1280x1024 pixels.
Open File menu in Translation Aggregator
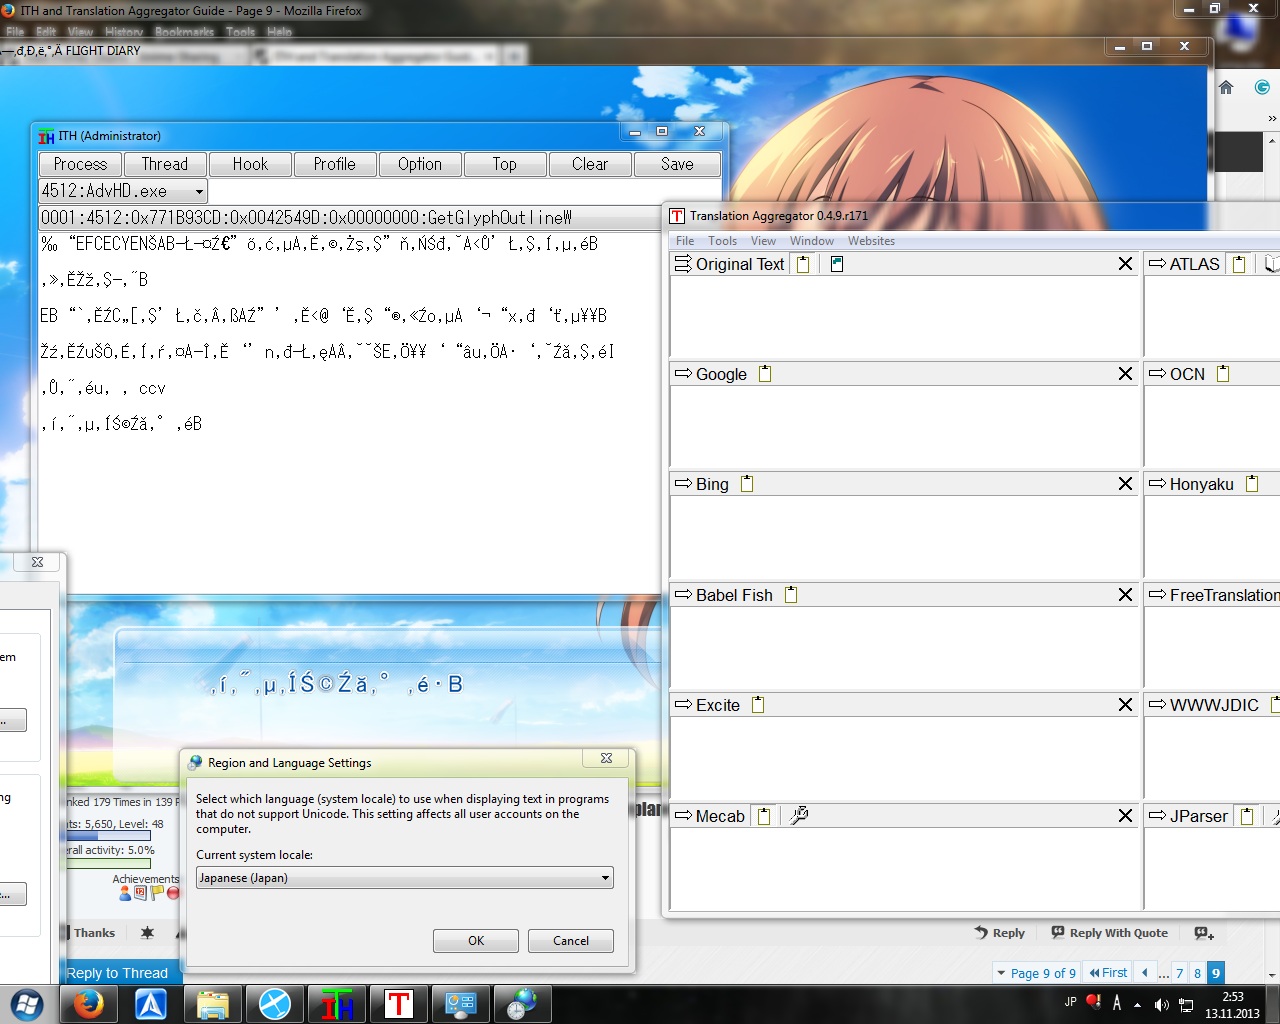[685, 241]
